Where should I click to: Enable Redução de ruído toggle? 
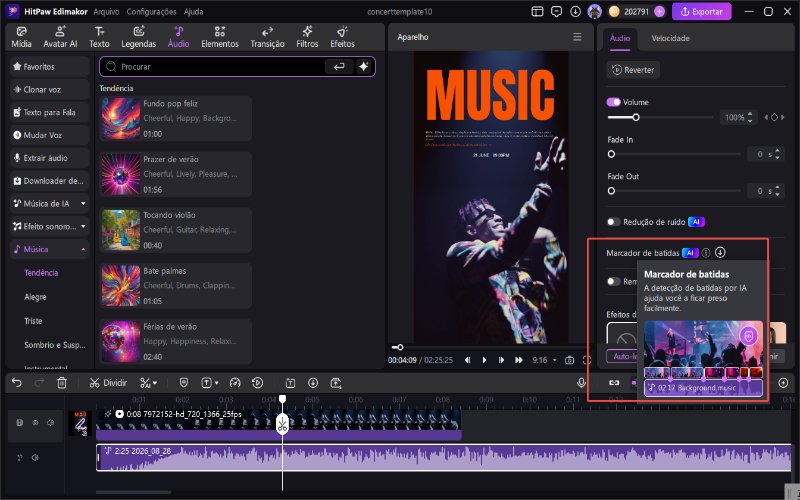point(613,222)
